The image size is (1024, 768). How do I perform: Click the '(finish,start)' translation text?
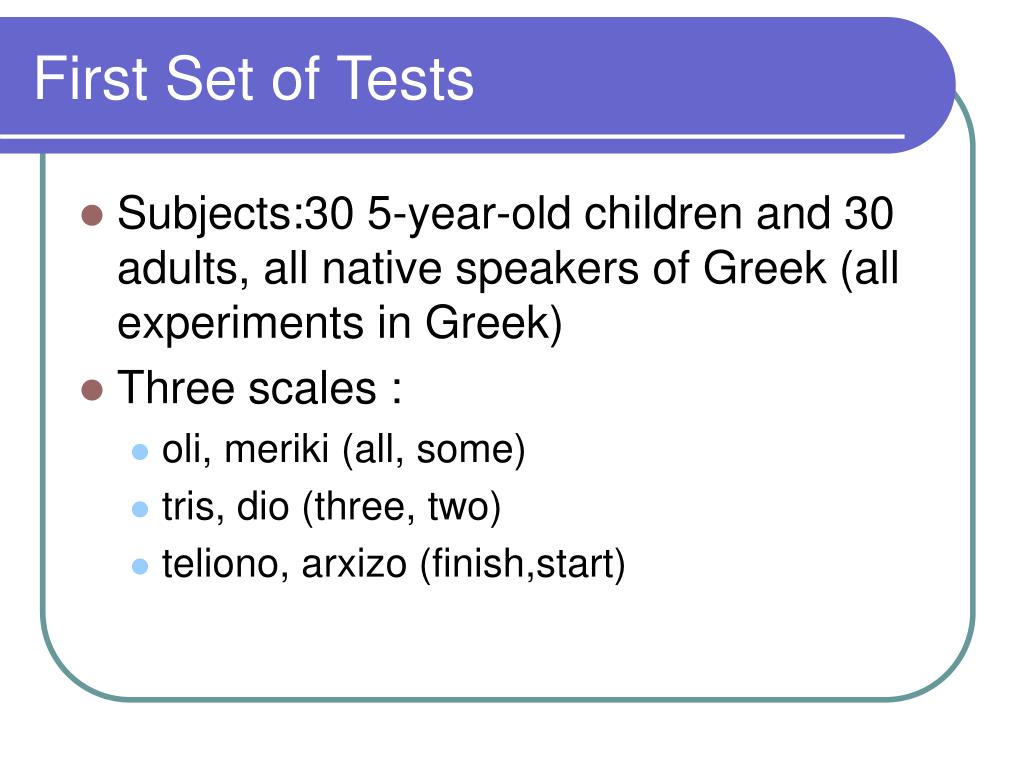pyautogui.click(x=522, y=564)
